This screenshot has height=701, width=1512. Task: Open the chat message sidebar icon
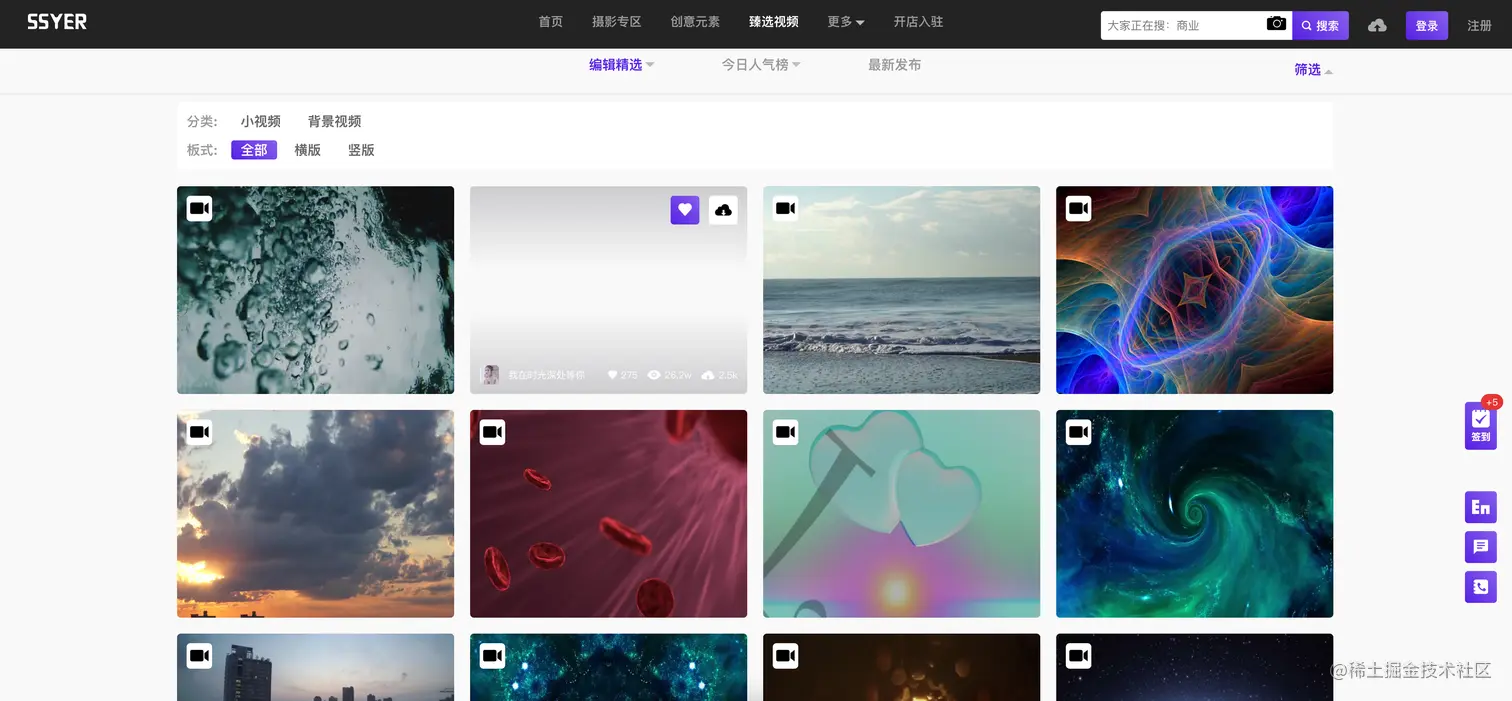1481,547
